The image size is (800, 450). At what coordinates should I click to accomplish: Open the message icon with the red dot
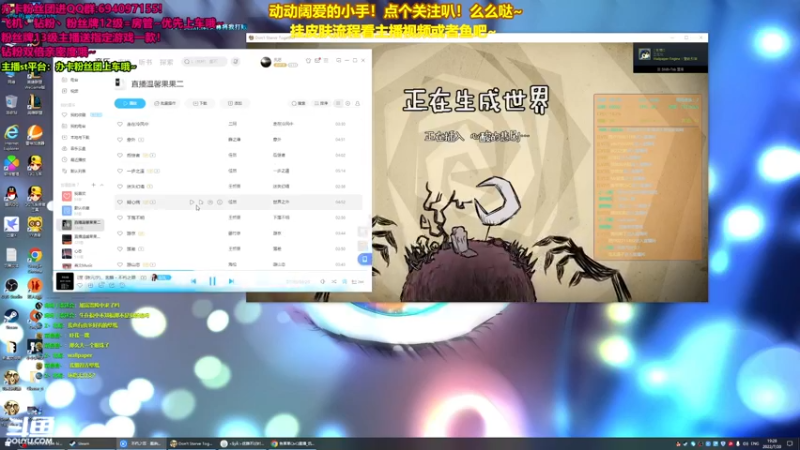click(317, 61)
